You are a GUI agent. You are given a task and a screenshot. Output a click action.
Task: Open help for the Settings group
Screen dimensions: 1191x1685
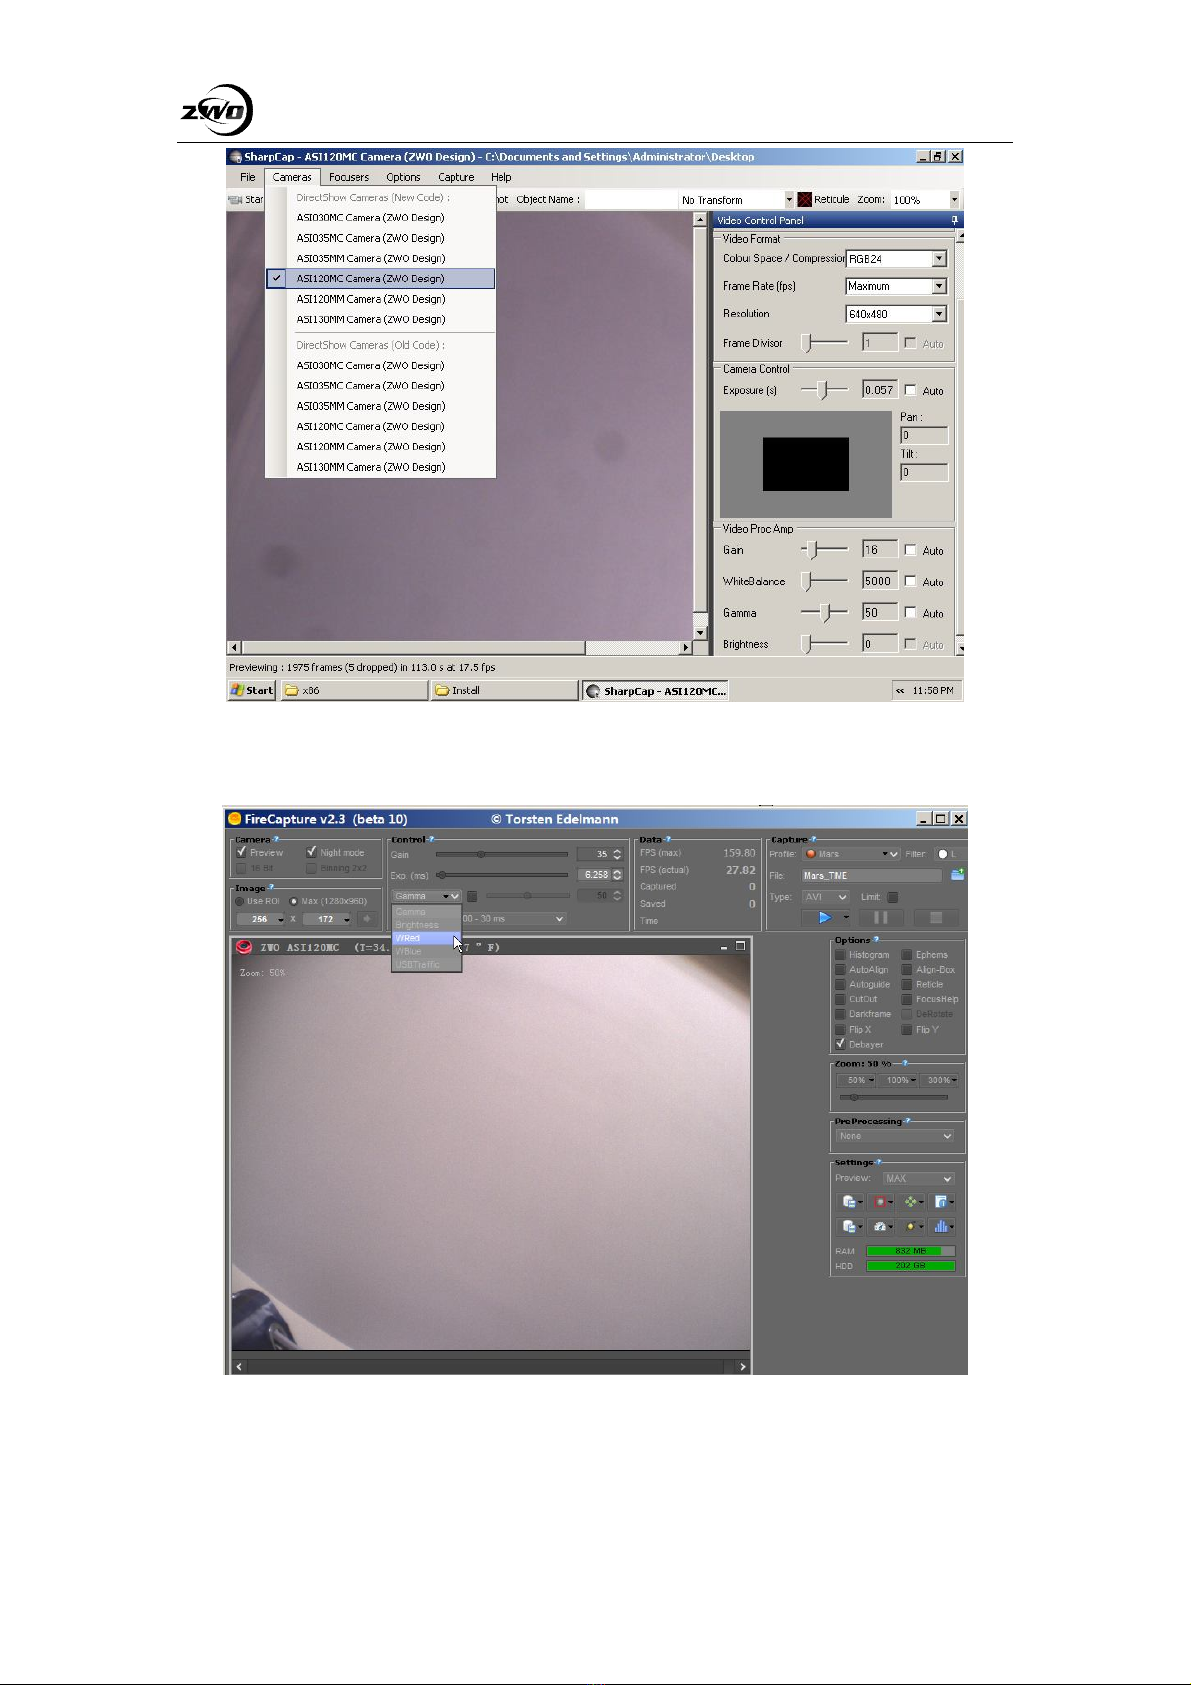[879, 1162]
